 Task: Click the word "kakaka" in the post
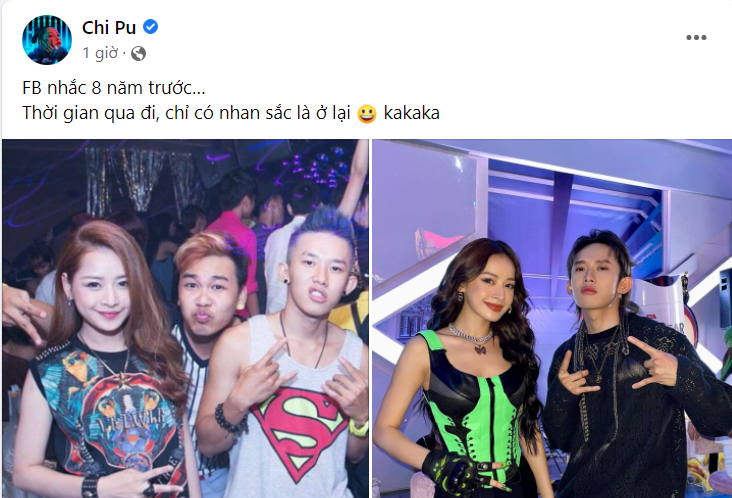click(x=412, y=113)
